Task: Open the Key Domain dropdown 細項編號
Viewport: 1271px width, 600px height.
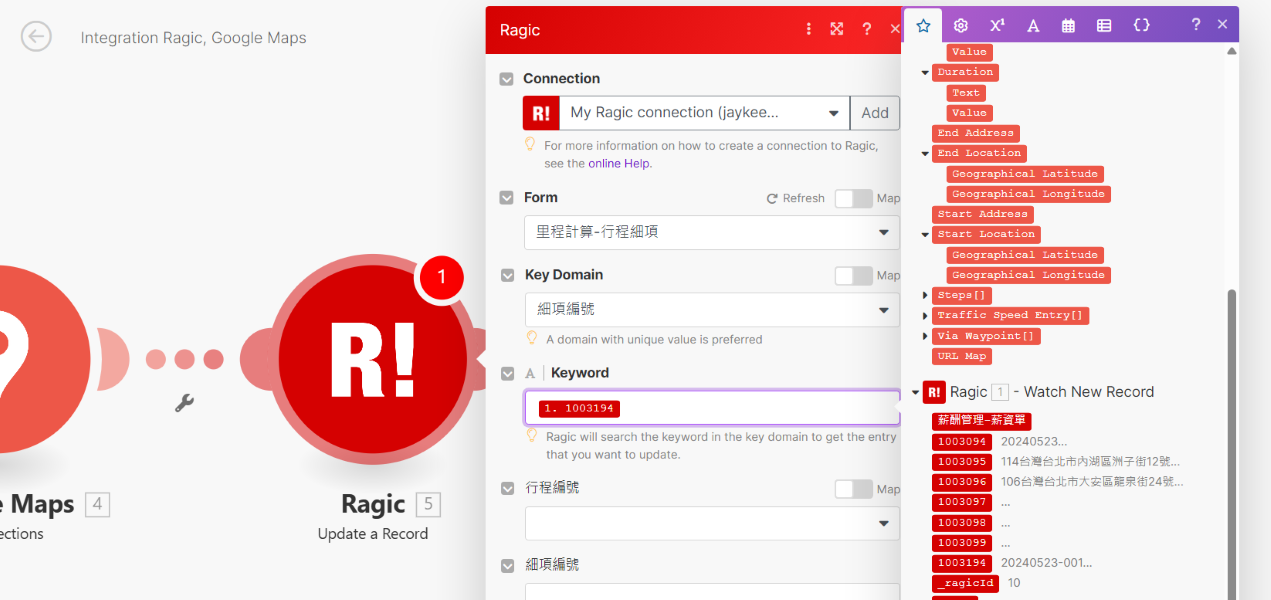Action: pos(711,310)
